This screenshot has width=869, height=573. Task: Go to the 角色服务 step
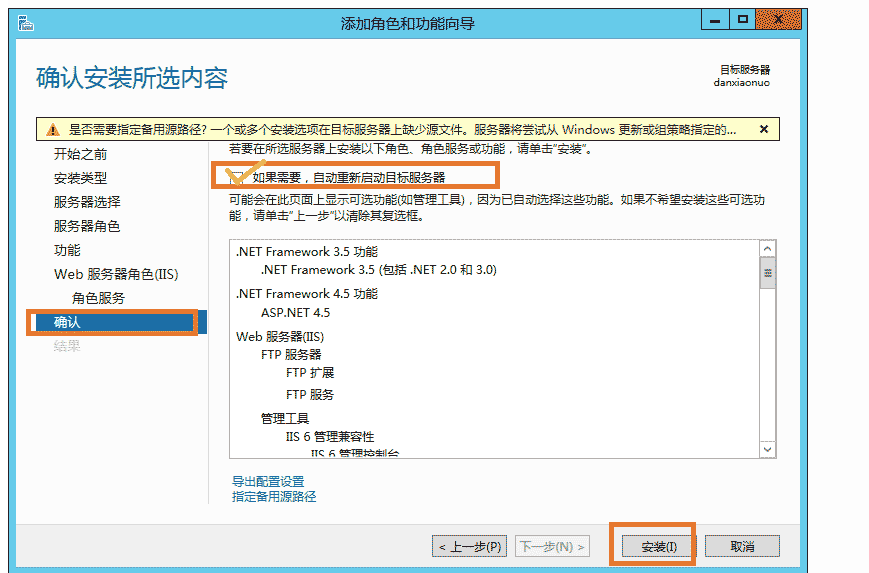(x=98, y=298)
